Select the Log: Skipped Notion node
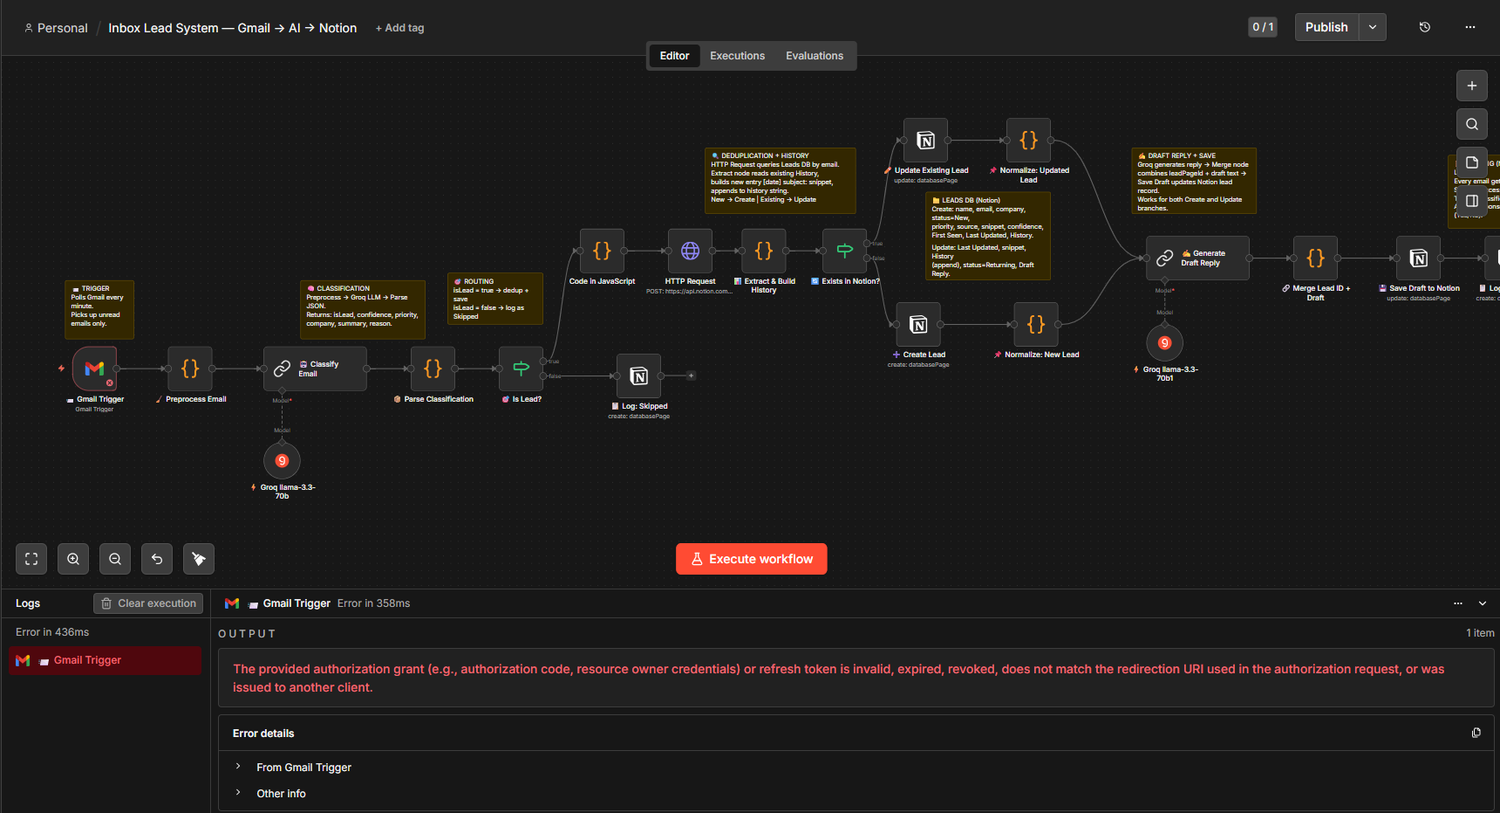 (x=639, y=376)
